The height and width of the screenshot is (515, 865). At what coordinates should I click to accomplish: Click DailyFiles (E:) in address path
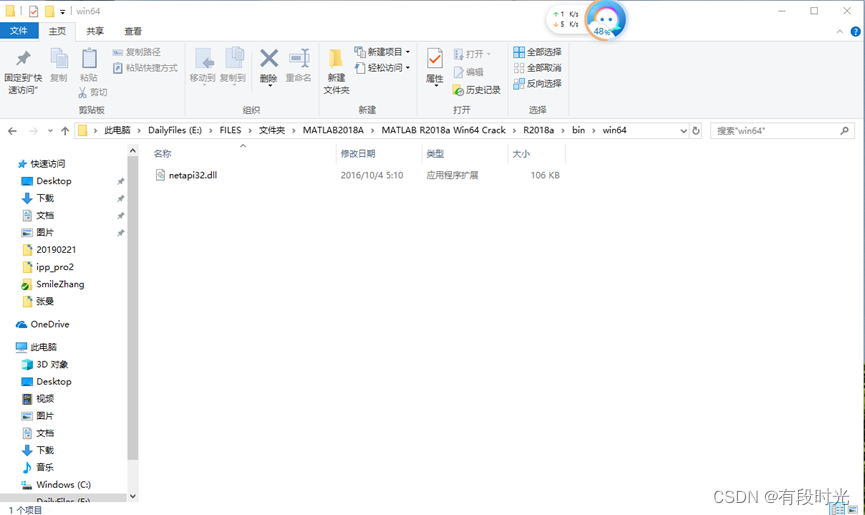[x=175, y=130]
